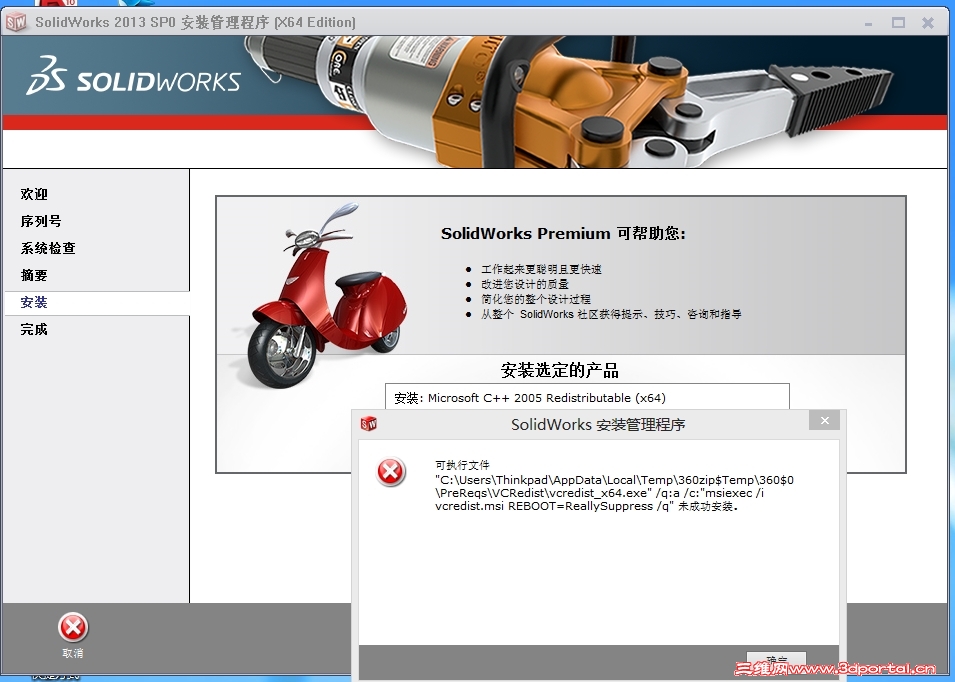955x682 pixels.
Task: Click the installer window title text
Action: [x=196, y=23]
